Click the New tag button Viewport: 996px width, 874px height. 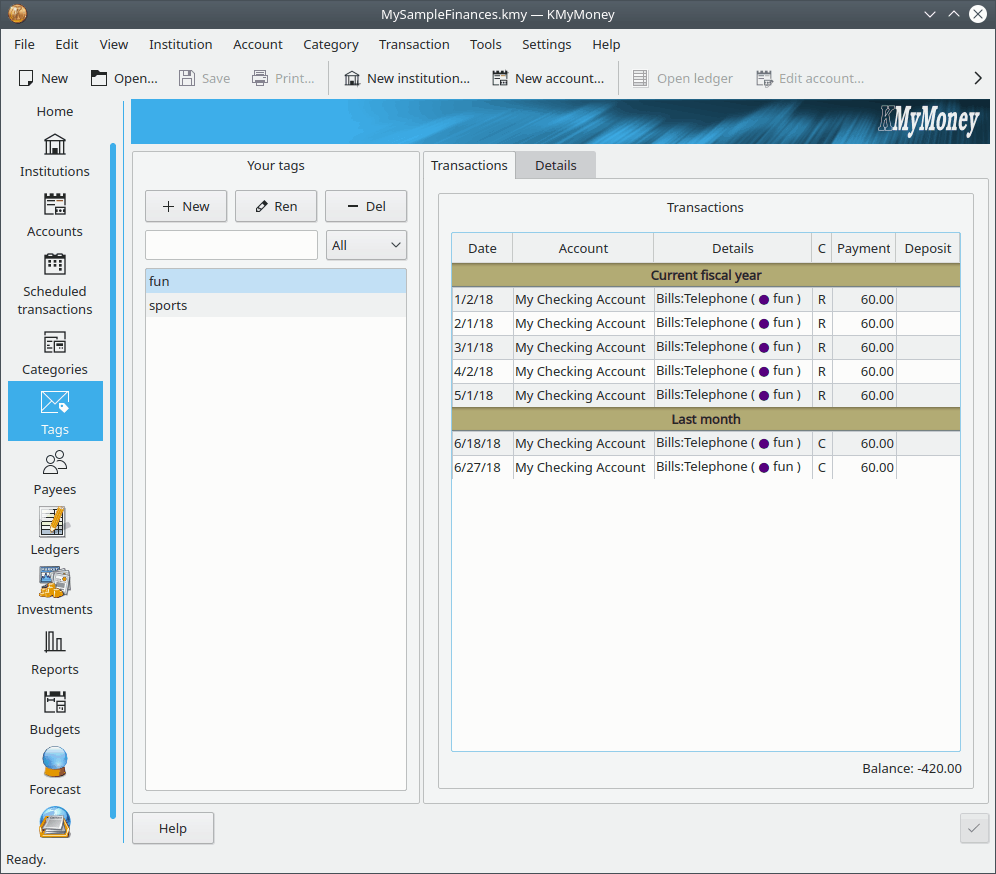pos(185,206)
